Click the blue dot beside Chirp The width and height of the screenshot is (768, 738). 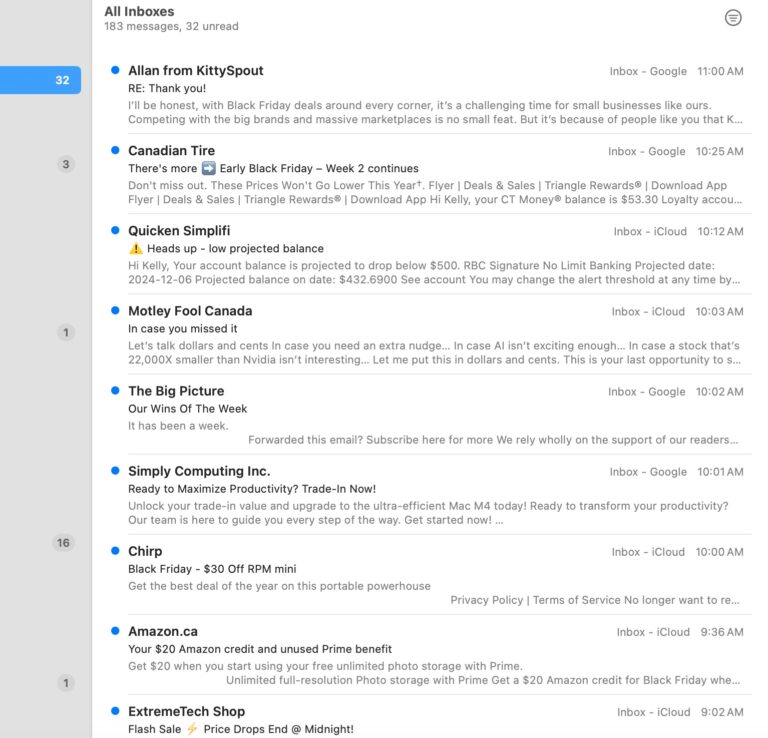pos(116,551)
